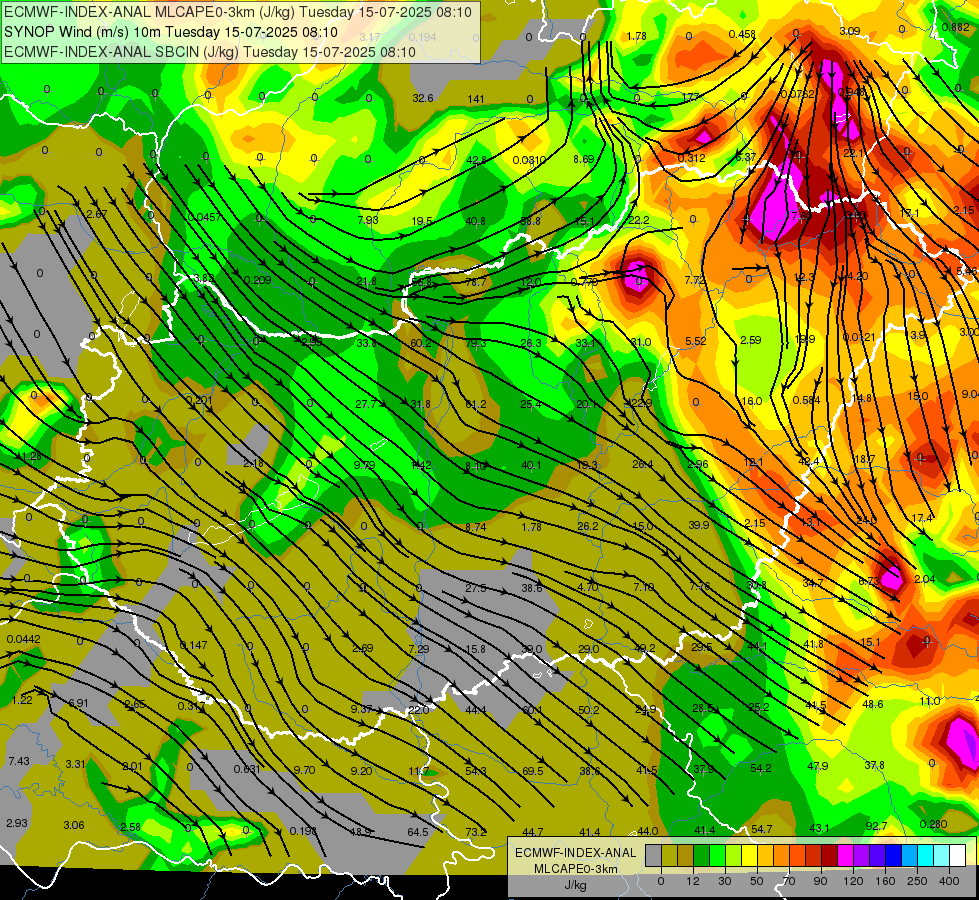
Task: Click the map value 47.9
Action: tap(817, 766)
